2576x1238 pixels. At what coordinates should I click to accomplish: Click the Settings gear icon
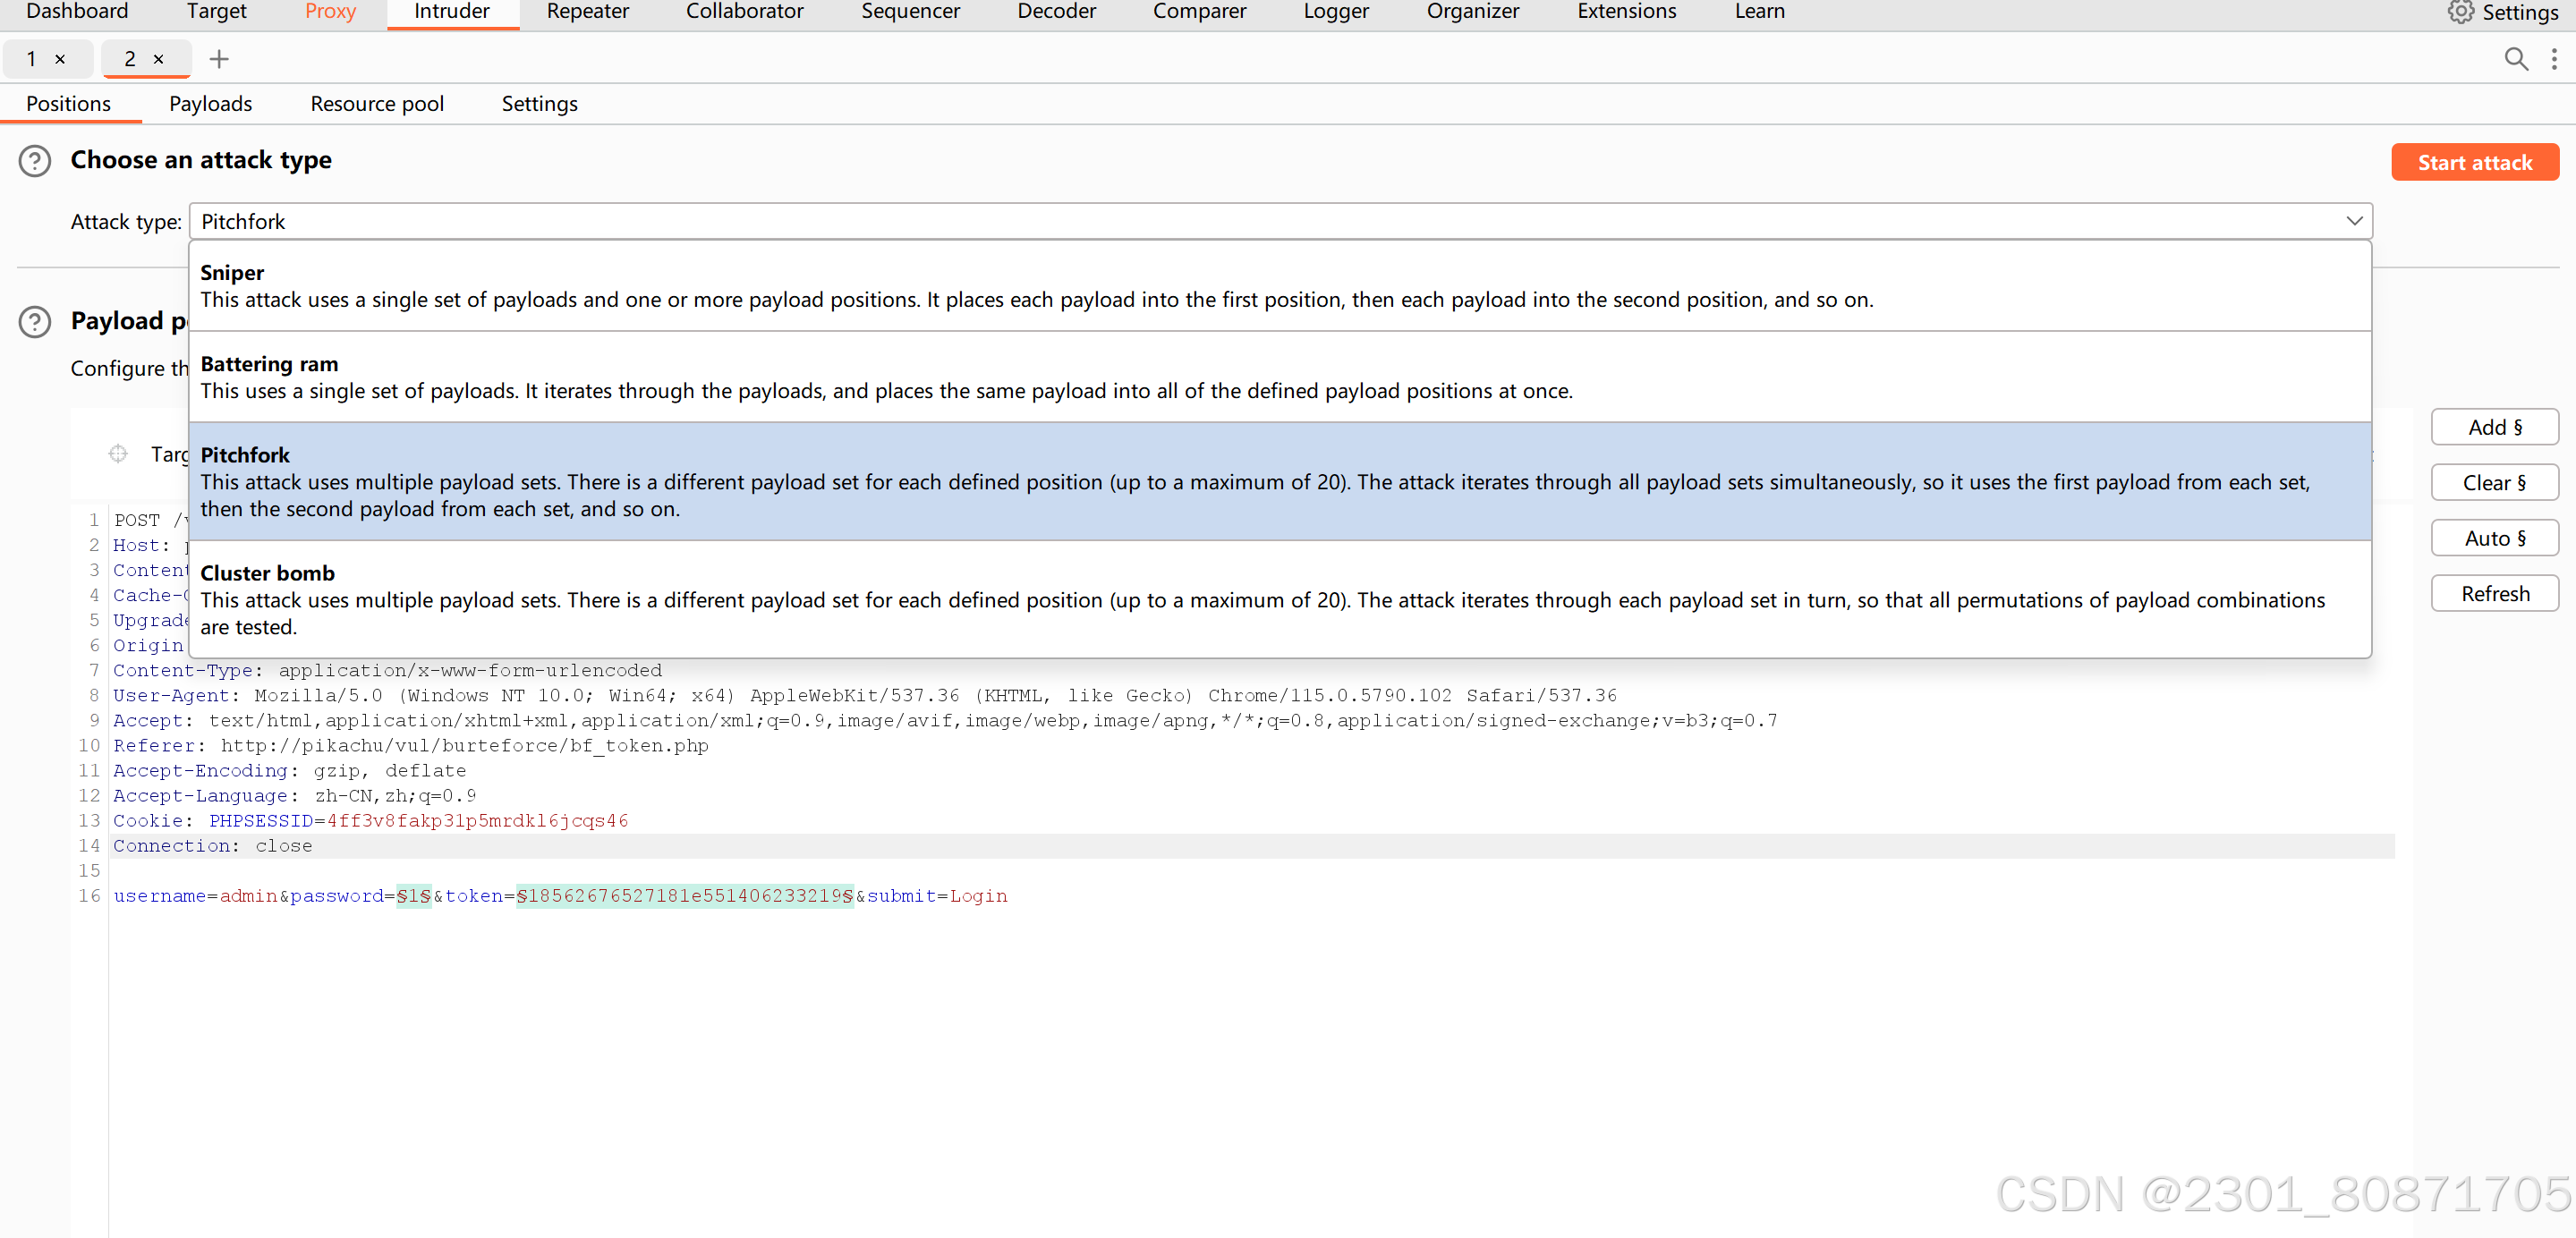pyautogui.click(x=2460, y=12)
